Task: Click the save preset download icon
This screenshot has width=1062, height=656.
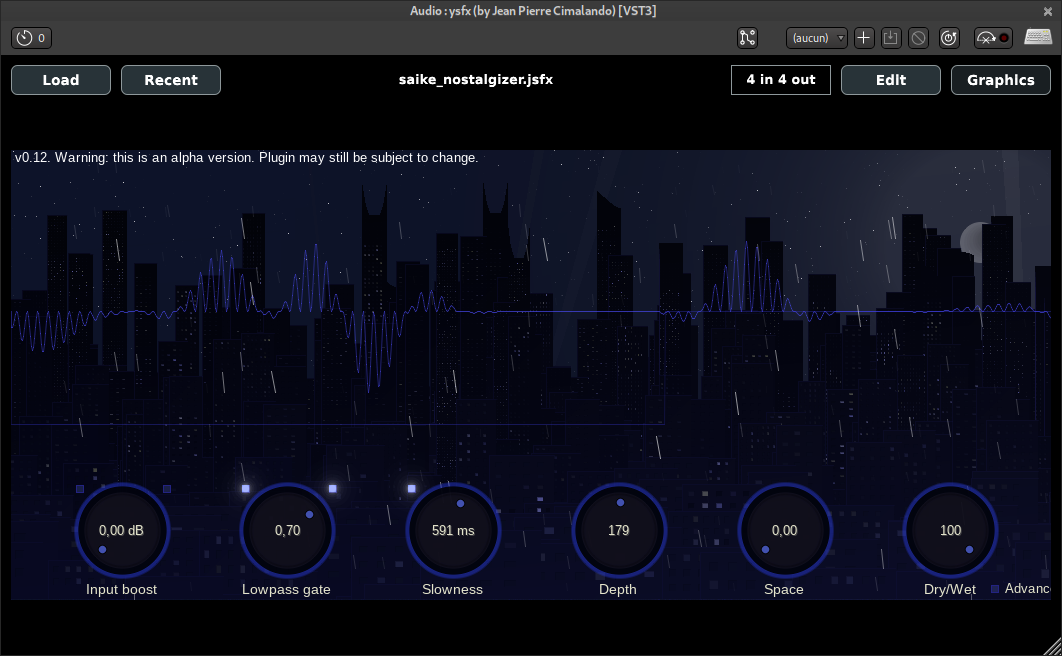Action: click(891, 38)
